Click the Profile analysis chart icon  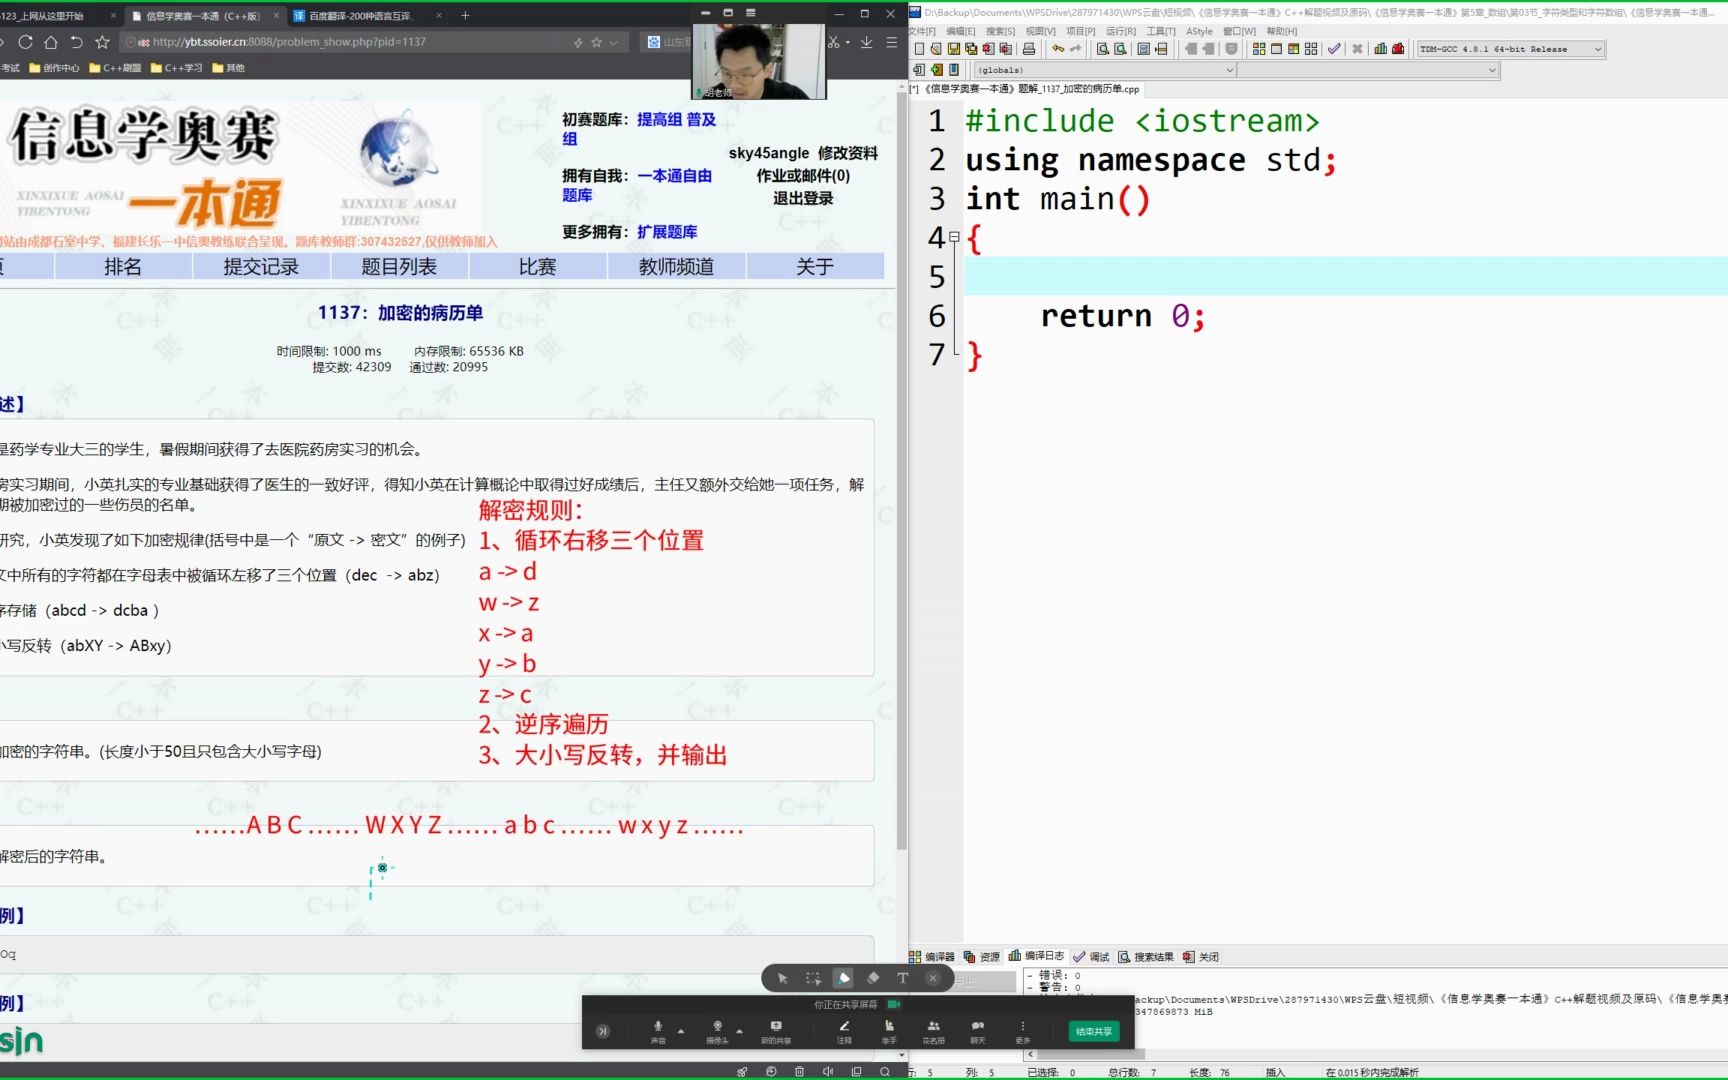click(1381, 49)
